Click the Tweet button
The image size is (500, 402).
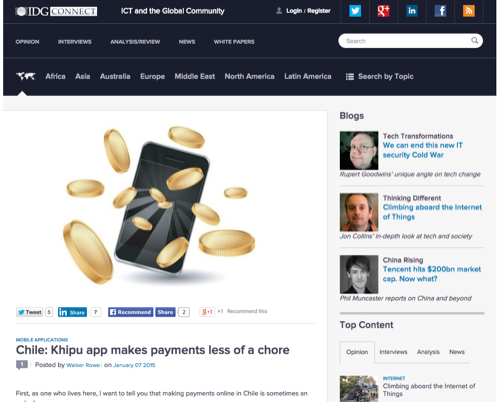point(29,312)
